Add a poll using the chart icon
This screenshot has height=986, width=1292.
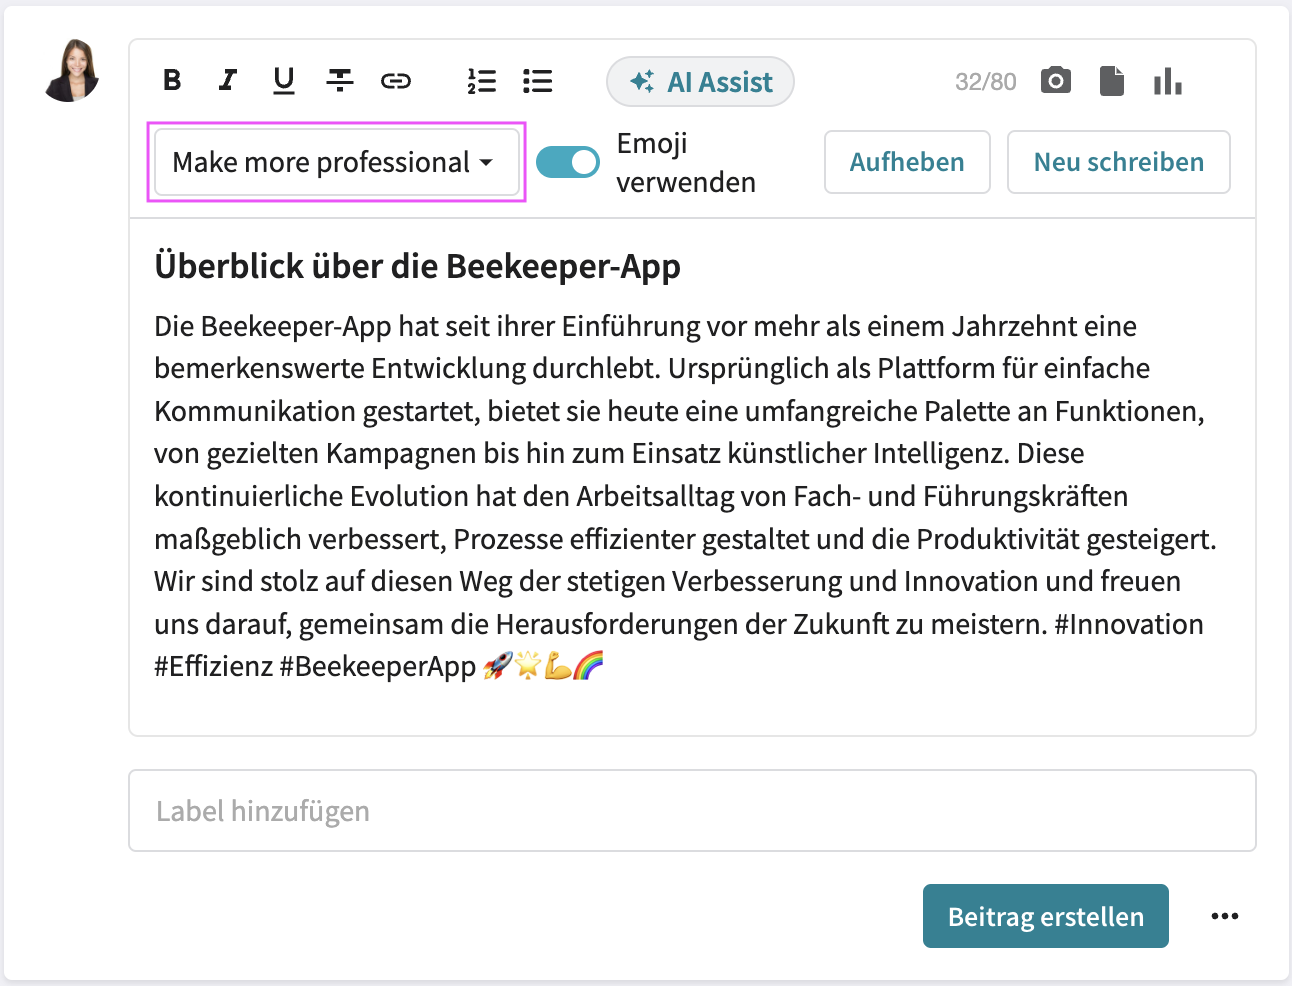1167,81
